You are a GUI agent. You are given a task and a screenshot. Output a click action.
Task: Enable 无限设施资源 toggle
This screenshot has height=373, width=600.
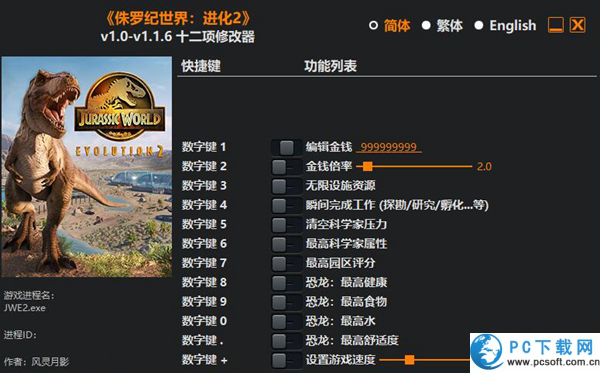pyautogui.click(x=287, y=186)
